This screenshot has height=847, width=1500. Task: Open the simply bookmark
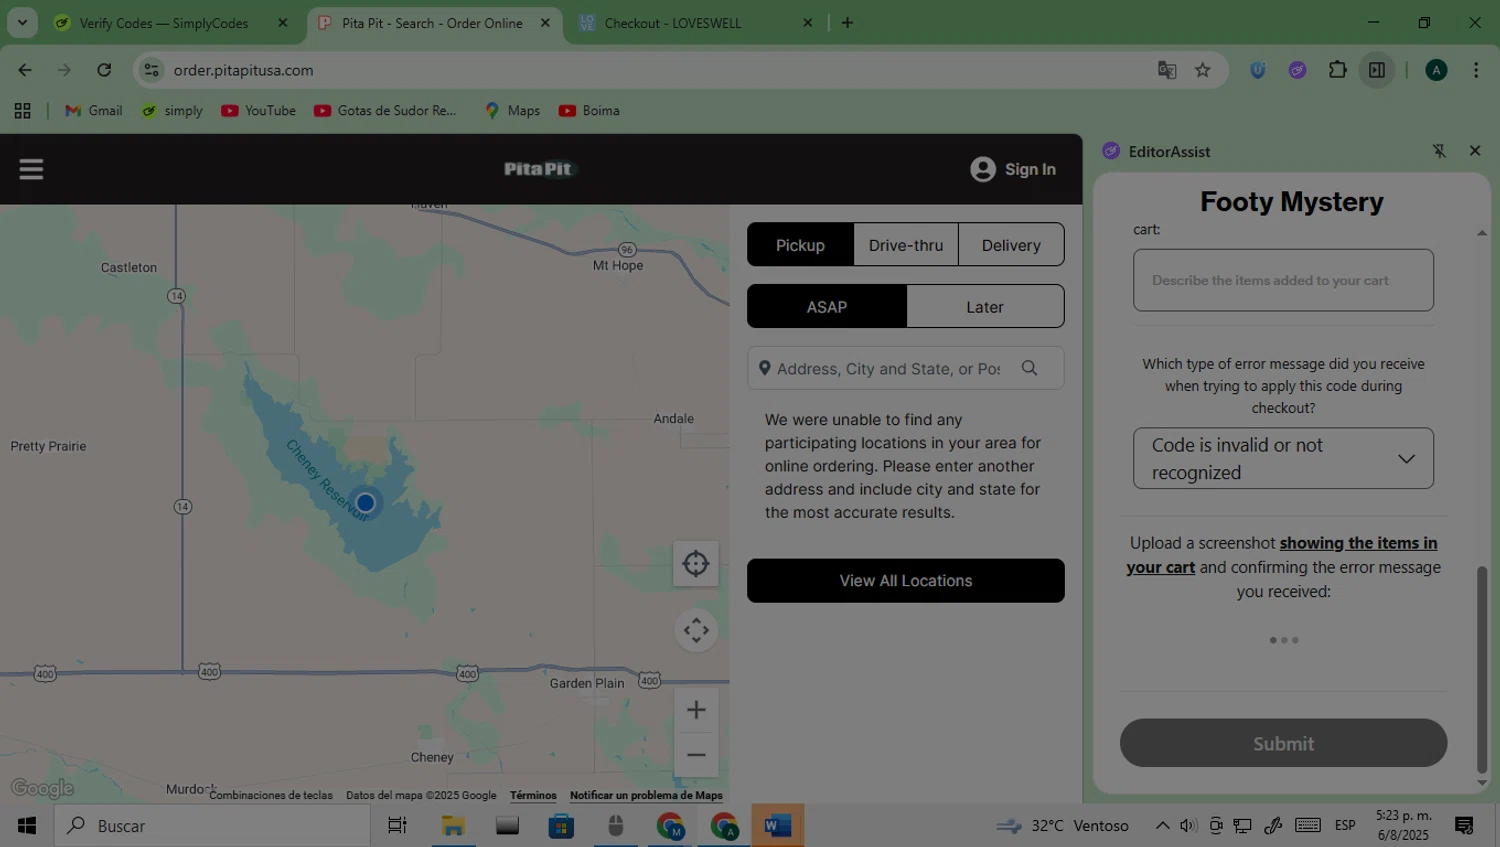point(172,111)
